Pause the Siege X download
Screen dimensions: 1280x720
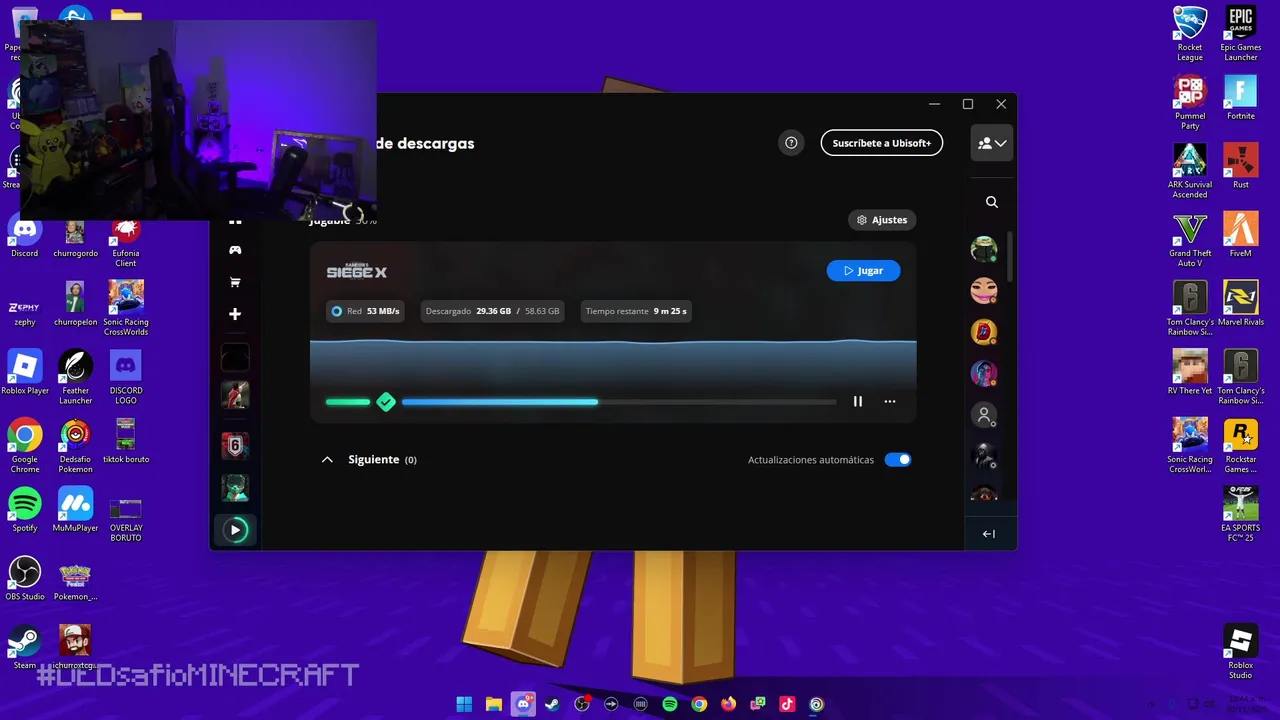(x=857, y=401)
